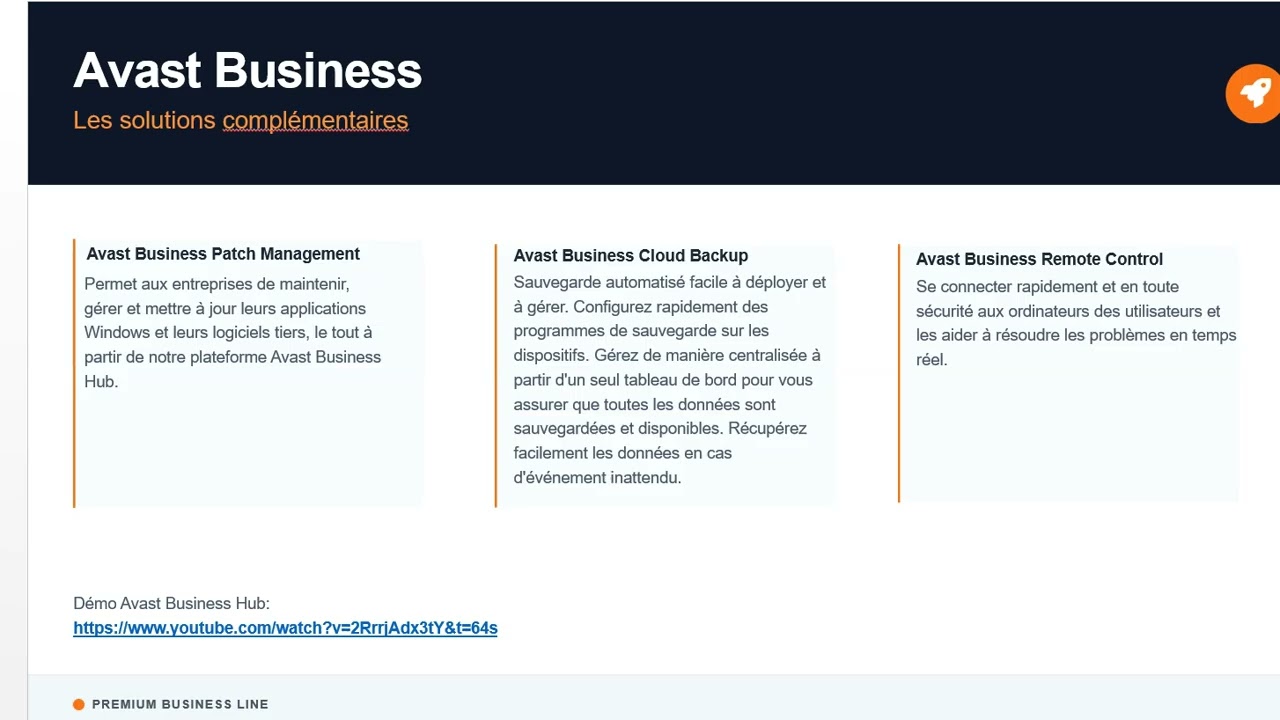Select 'Avast Business Patch Management' heading

tap(223, 254)
